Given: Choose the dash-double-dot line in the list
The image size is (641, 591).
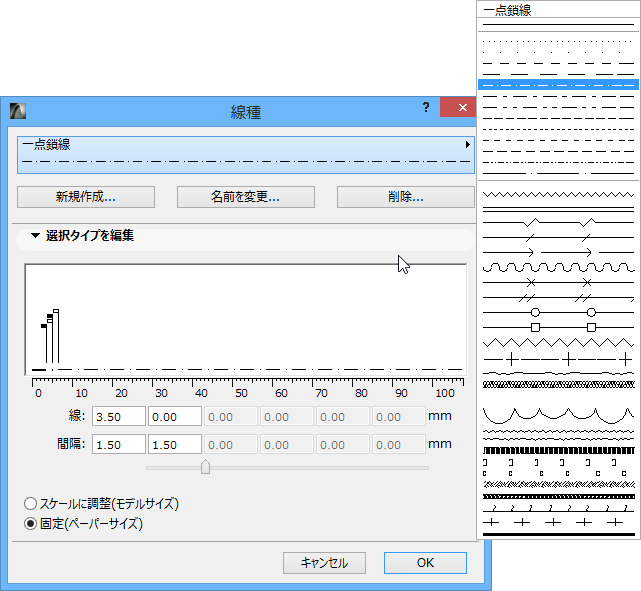Looking at the screenshot, I should coord(558,162).
